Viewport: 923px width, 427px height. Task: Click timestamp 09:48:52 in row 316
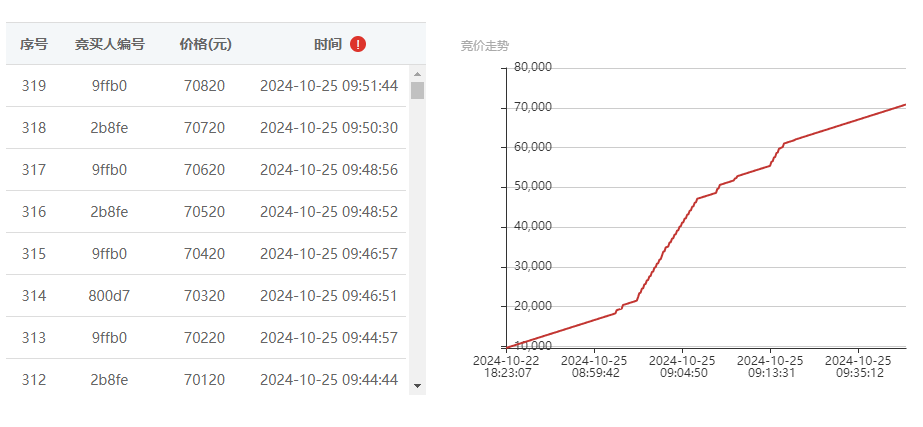(370, 211)
